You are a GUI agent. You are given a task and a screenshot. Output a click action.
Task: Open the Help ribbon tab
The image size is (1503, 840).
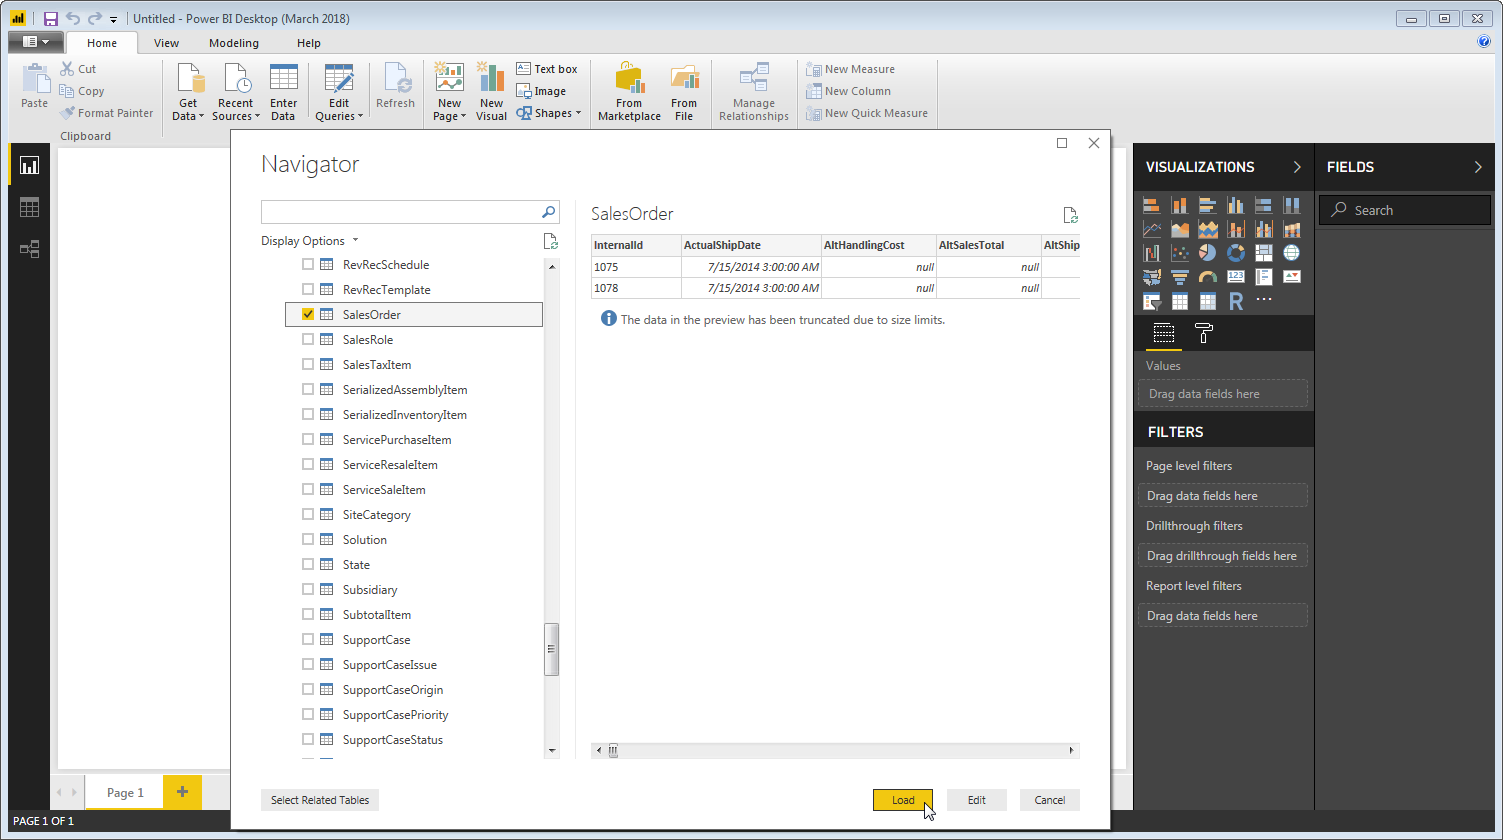coord(308,43)
